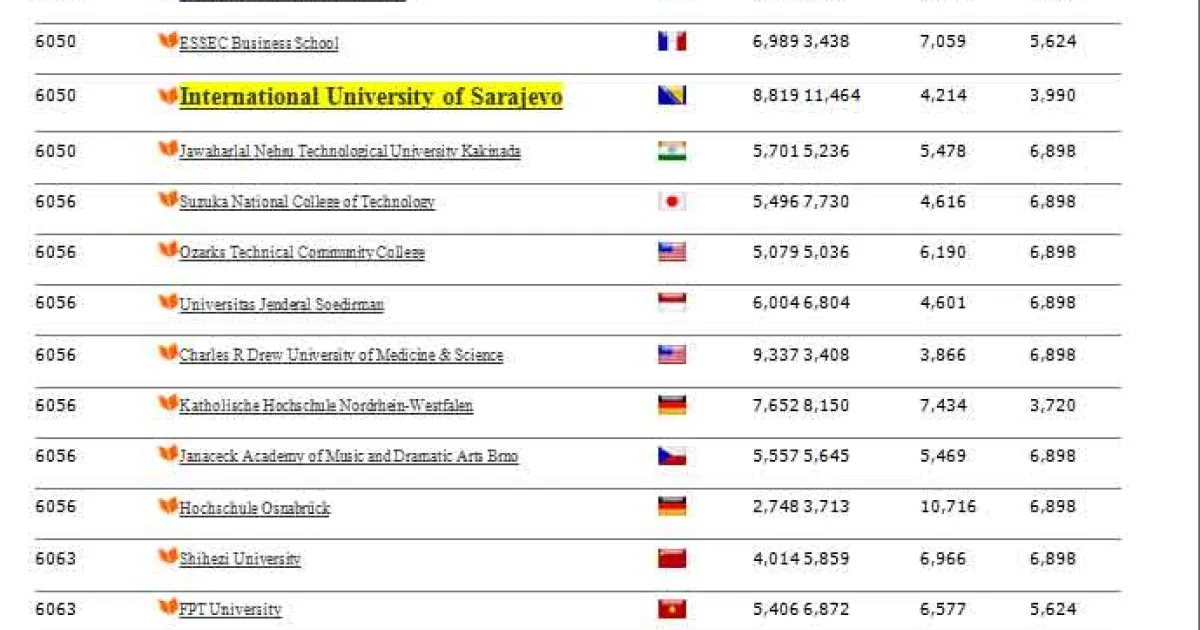Click the orange logo icon beside Shihezi University
Screen dimensions: 1200x630
[170, 556]
